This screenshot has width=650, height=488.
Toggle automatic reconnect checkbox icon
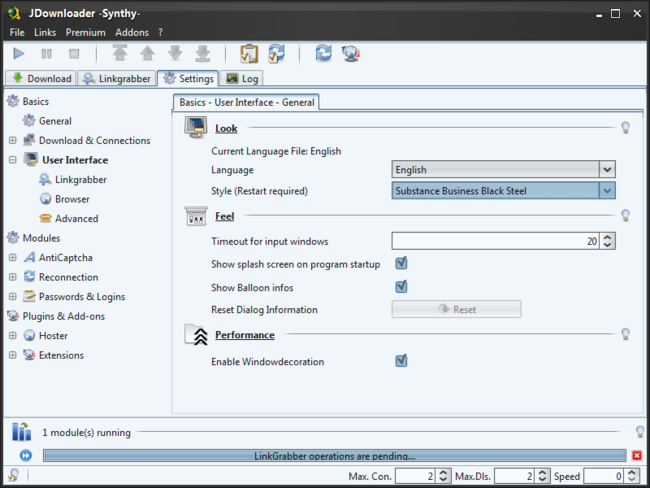point(276,53)
